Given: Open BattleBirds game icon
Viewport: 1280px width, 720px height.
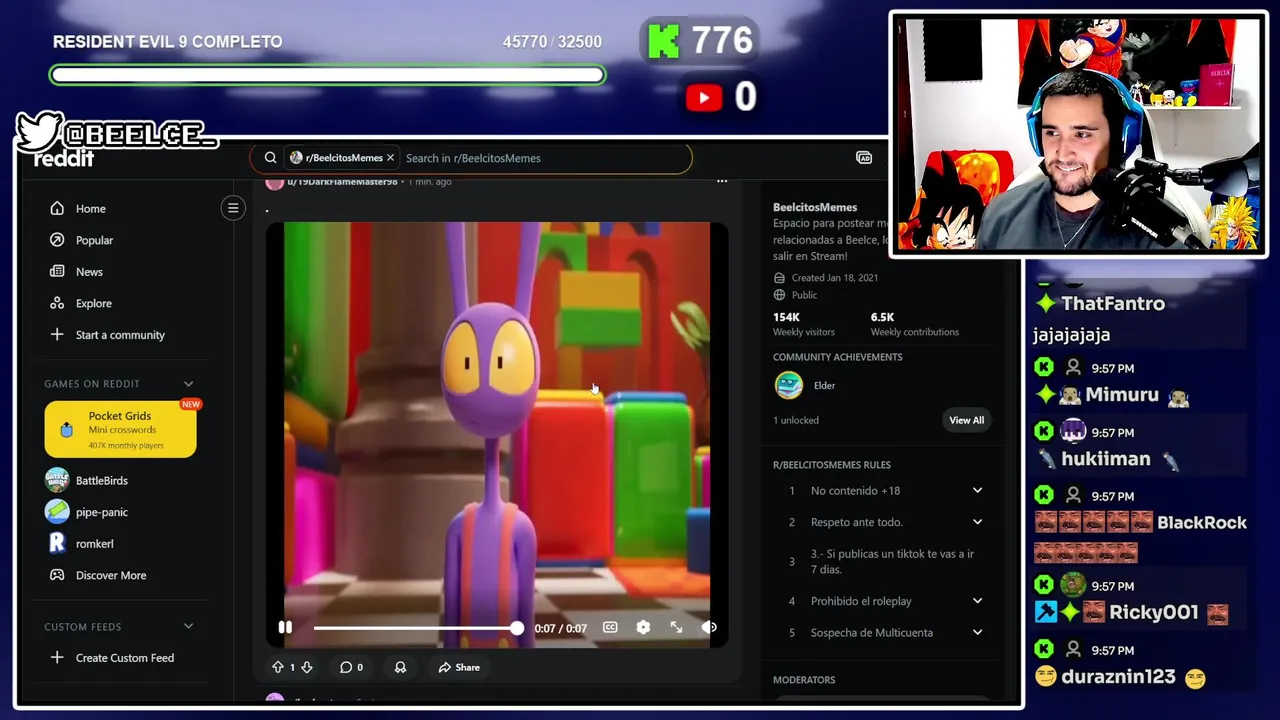Looking at the screenshot, I should click(x=57, y=480).
